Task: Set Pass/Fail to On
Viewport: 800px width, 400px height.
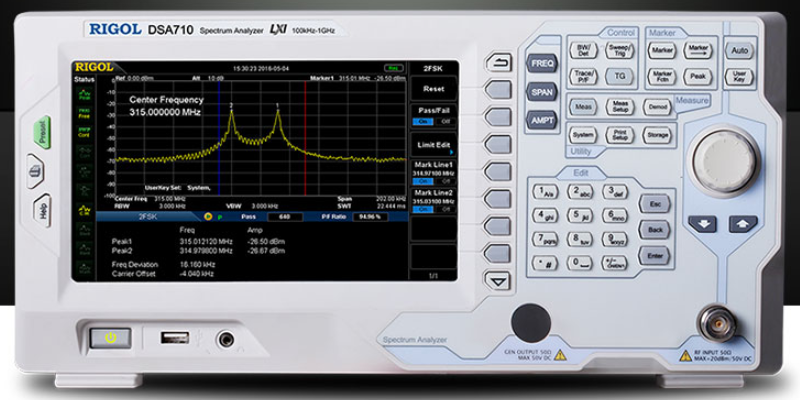Action: coord(423,121)
